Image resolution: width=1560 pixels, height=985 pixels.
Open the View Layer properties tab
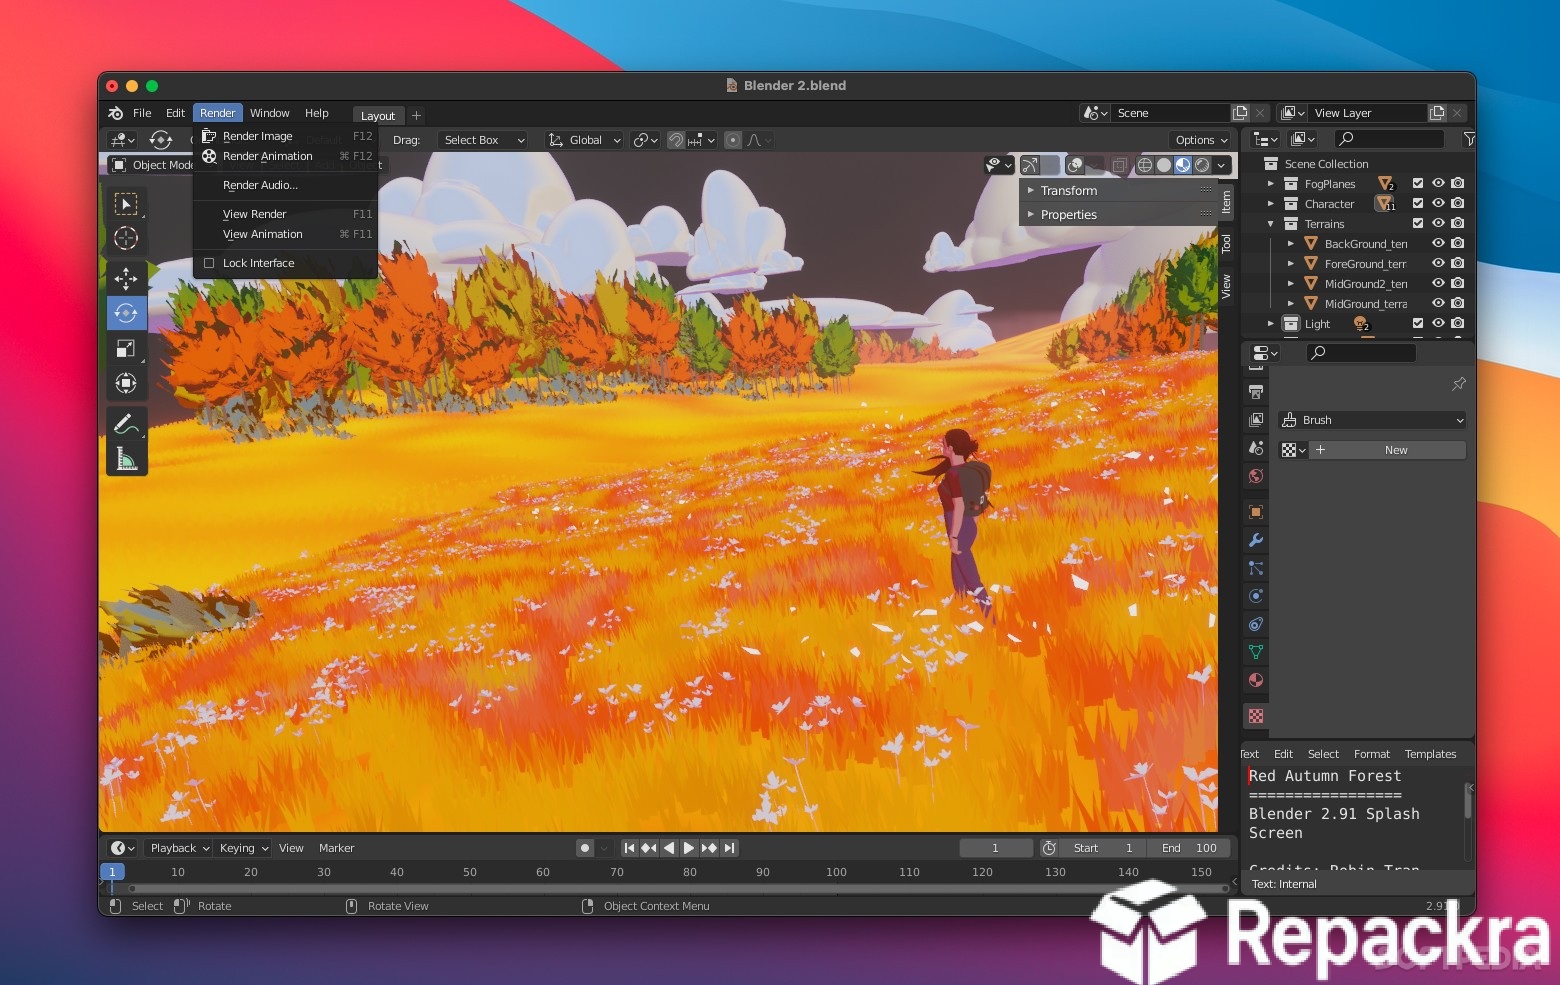point(1256,420)
